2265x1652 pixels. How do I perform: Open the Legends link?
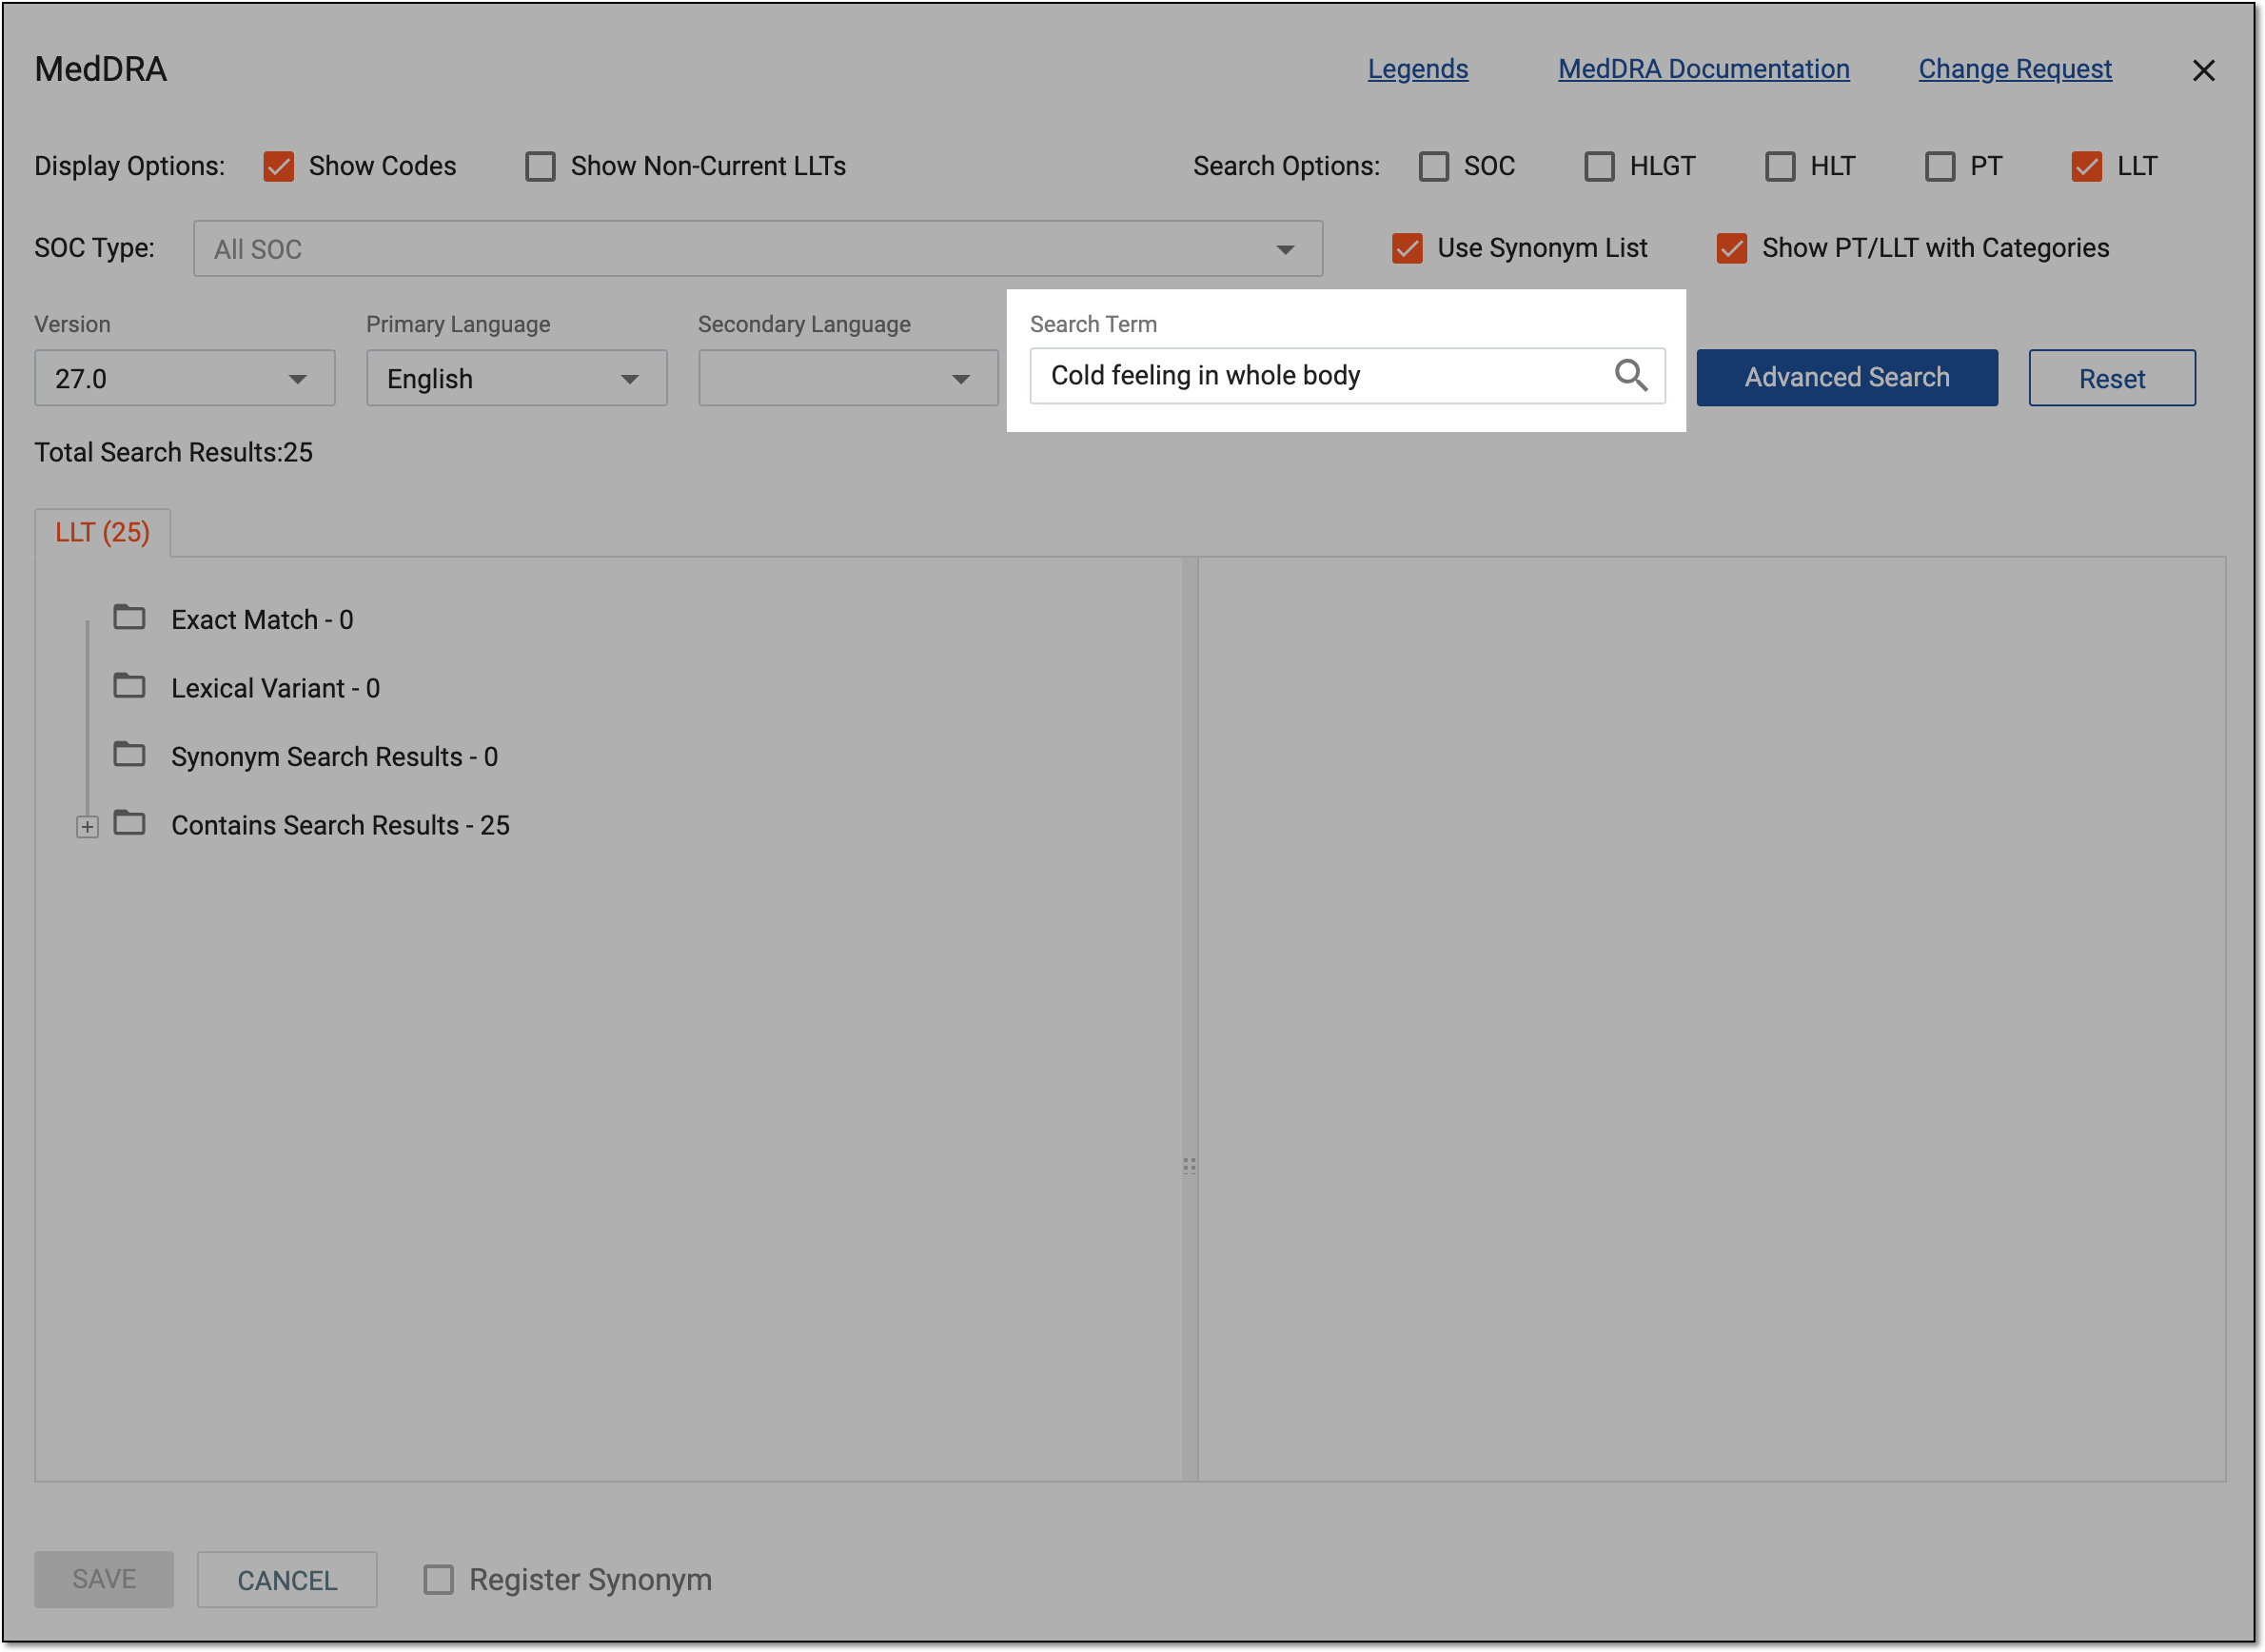tap(1417, 69)
